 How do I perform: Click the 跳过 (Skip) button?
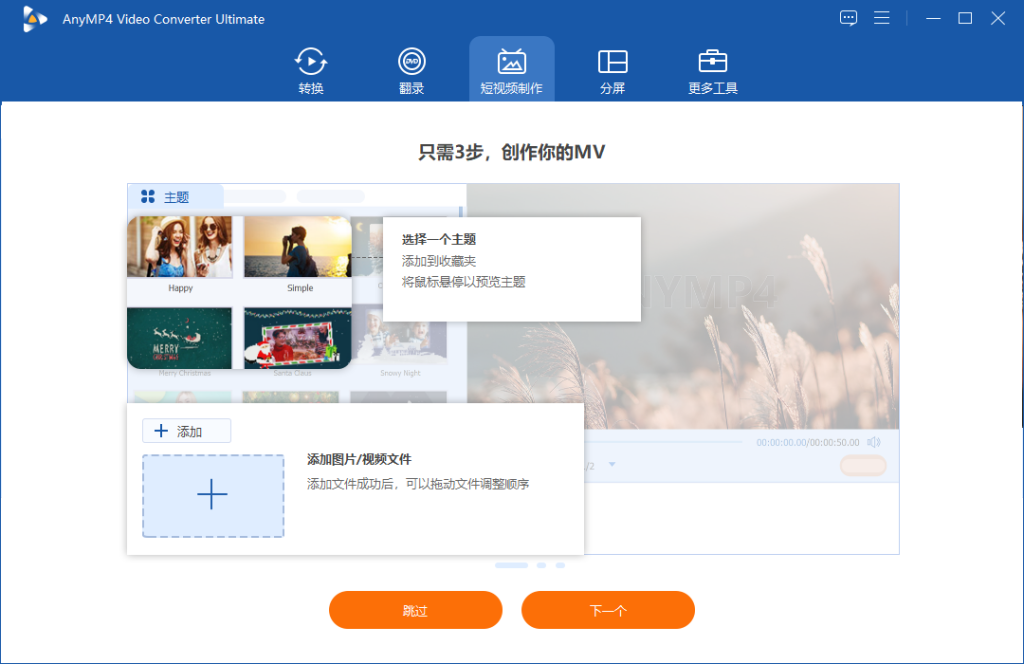[x=415, y=610]
